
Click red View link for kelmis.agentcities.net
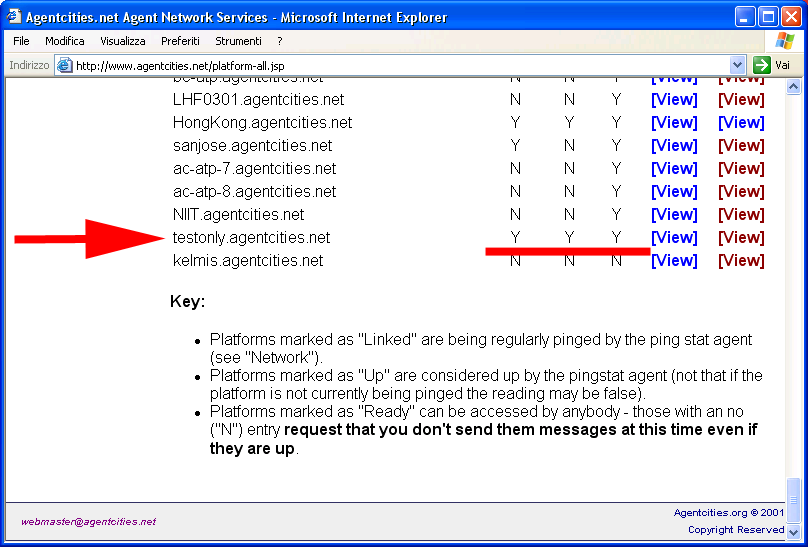point(741,261)
